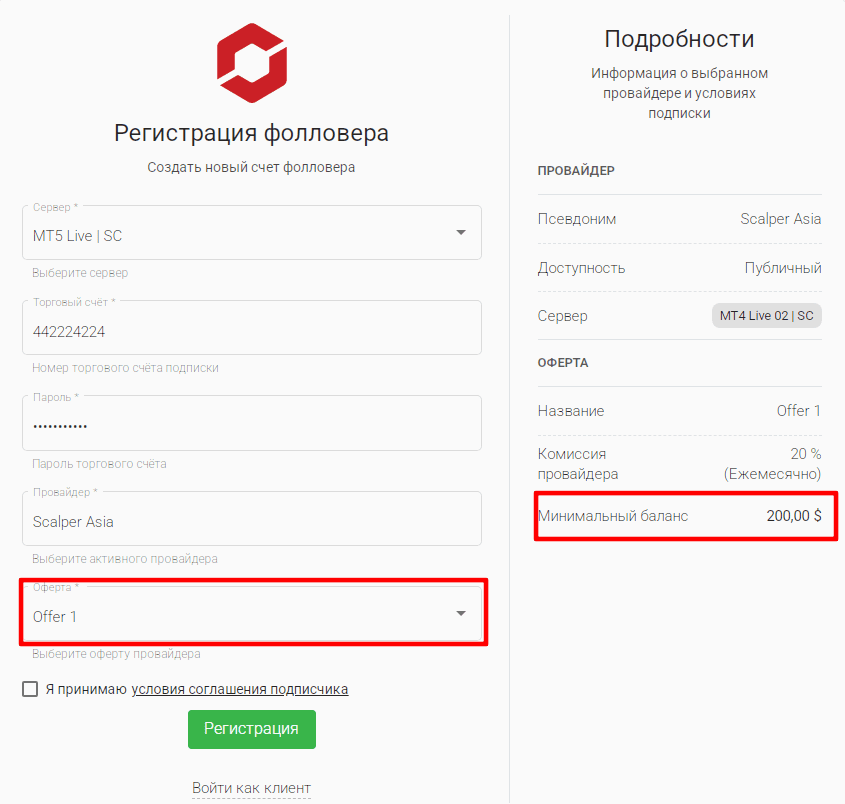Click the Публичный availability value

pyautogui.click(x=783, y=268)
